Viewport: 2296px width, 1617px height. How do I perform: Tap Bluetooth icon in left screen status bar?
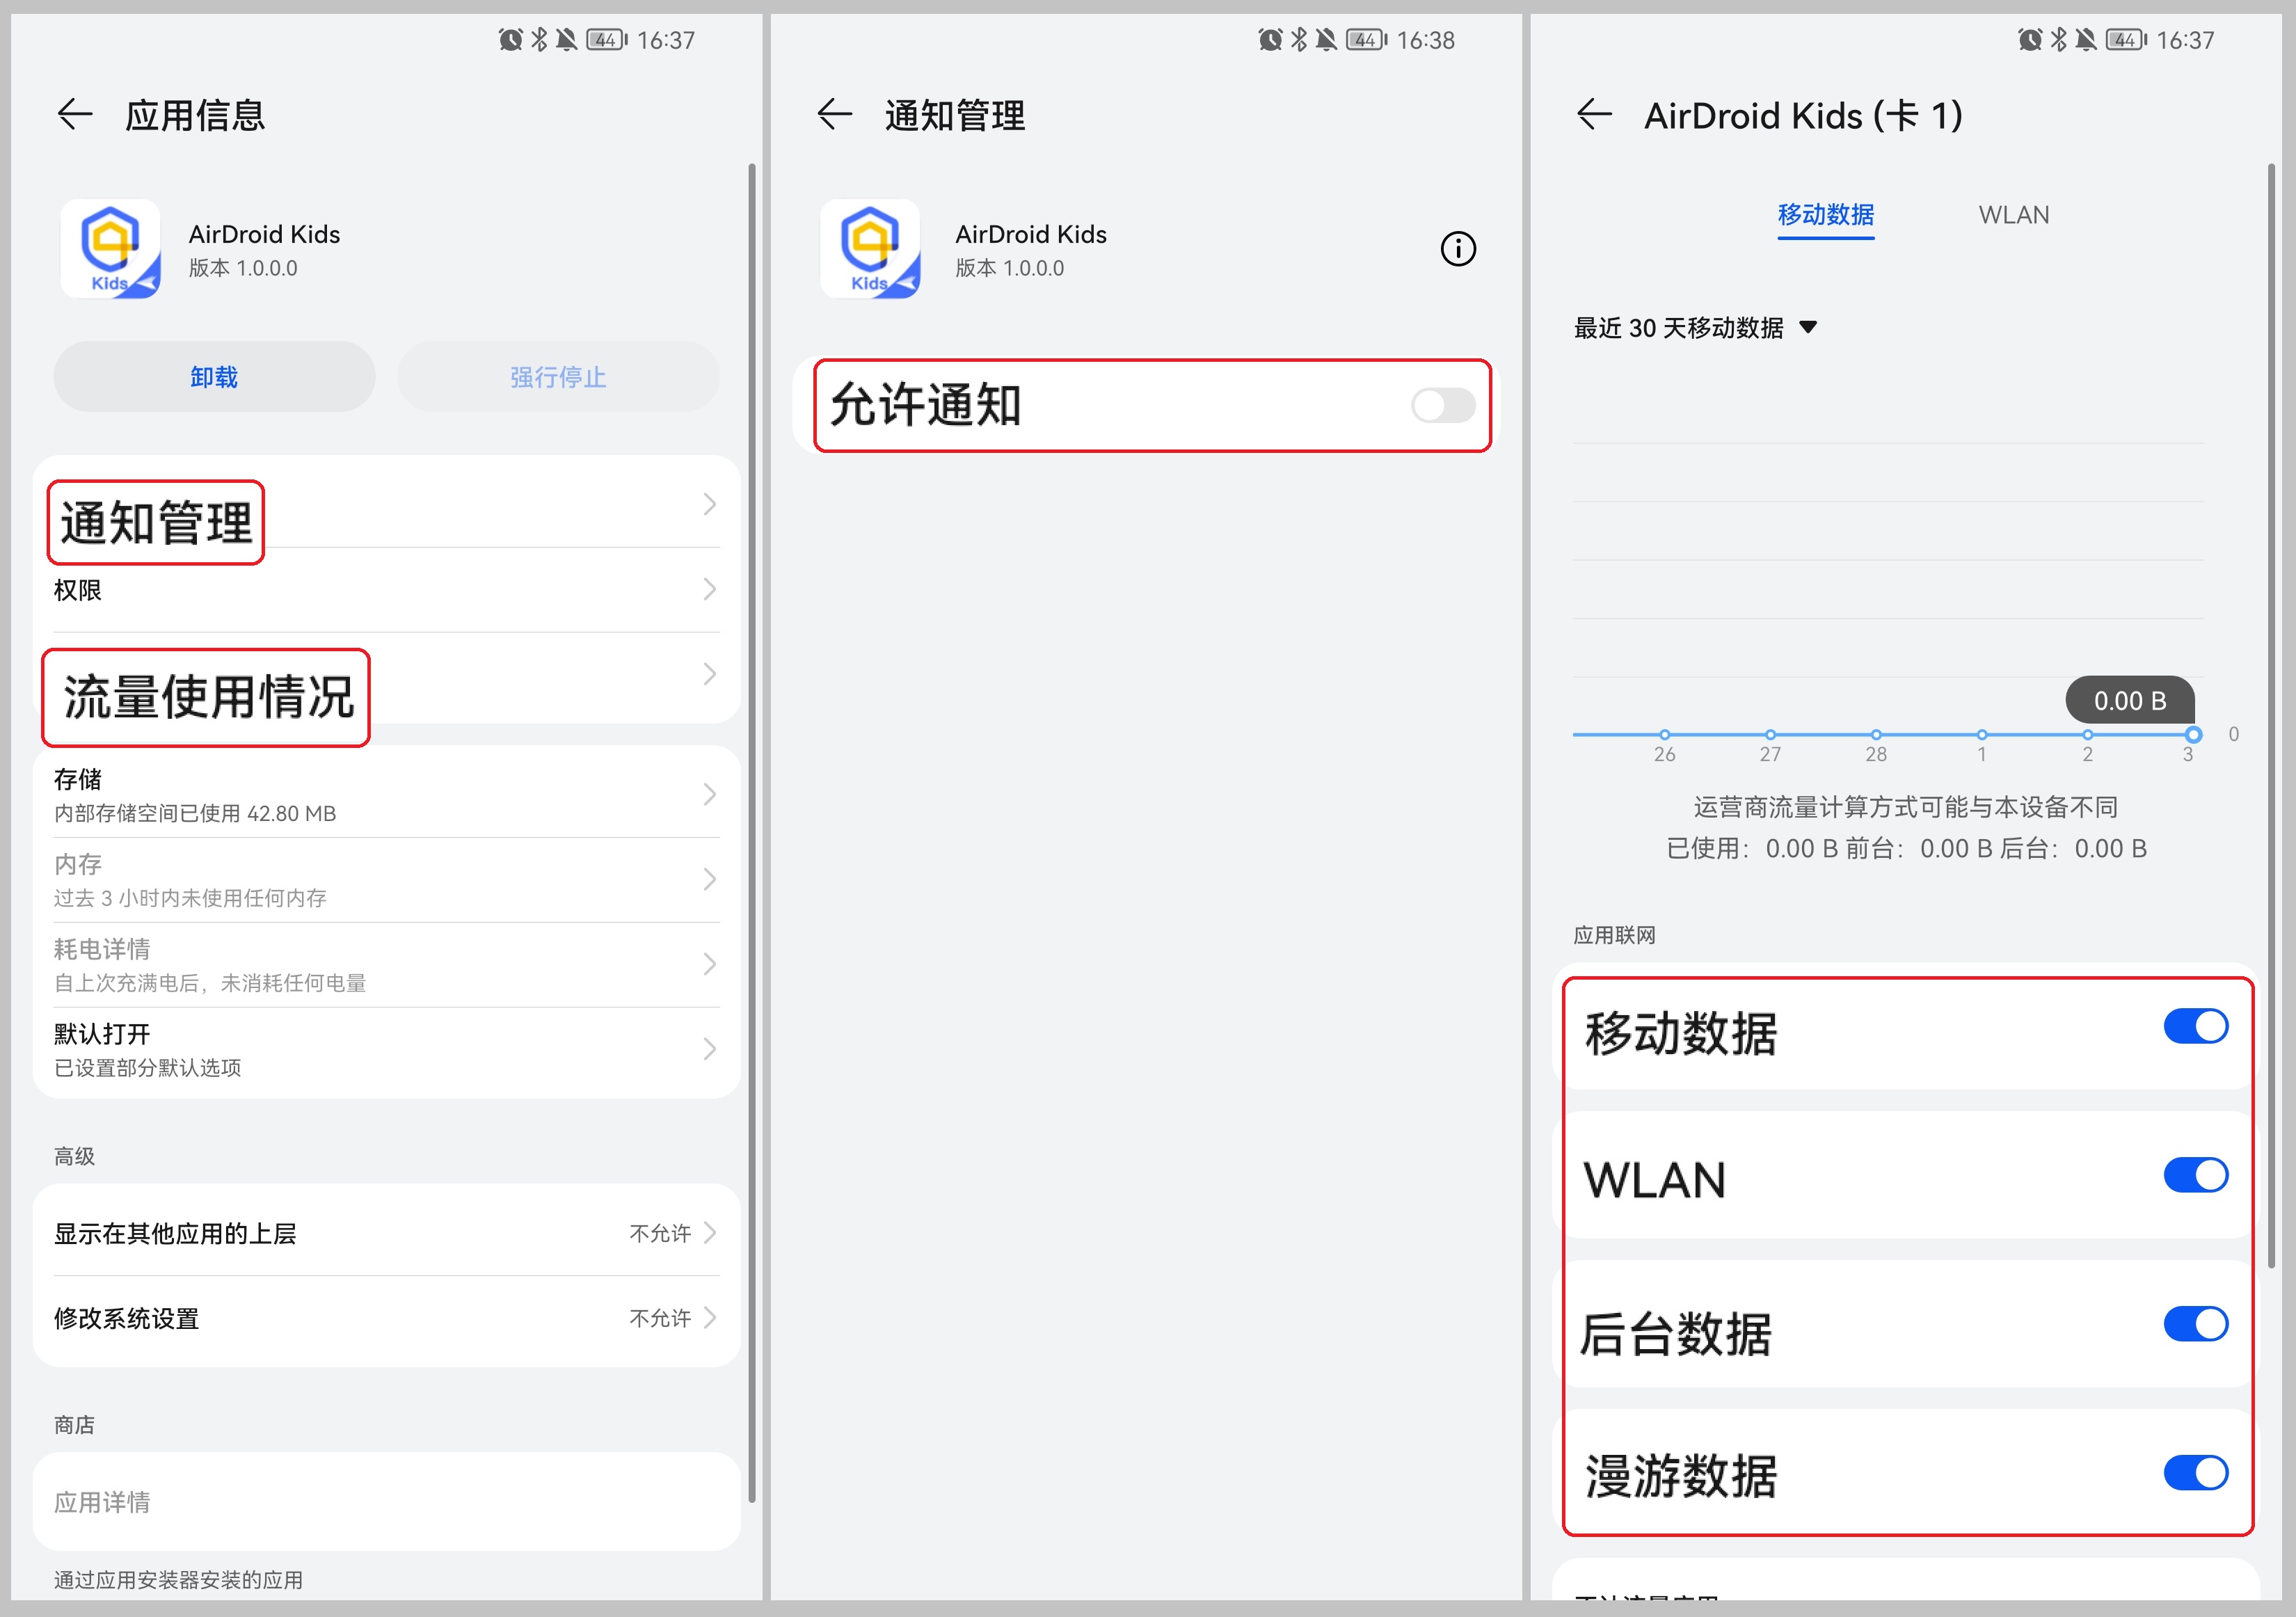click(540, 40)
